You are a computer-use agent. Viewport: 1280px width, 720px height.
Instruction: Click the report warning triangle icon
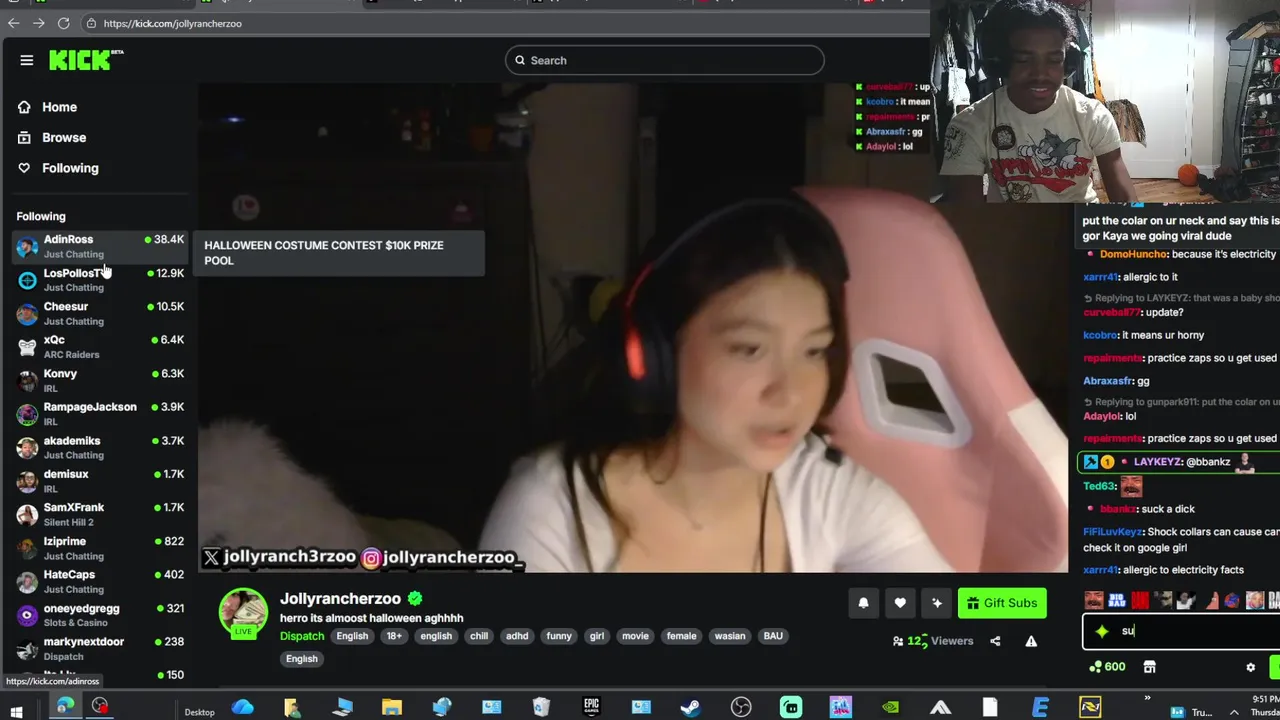pyautogui.click(x=1031, y=641)
